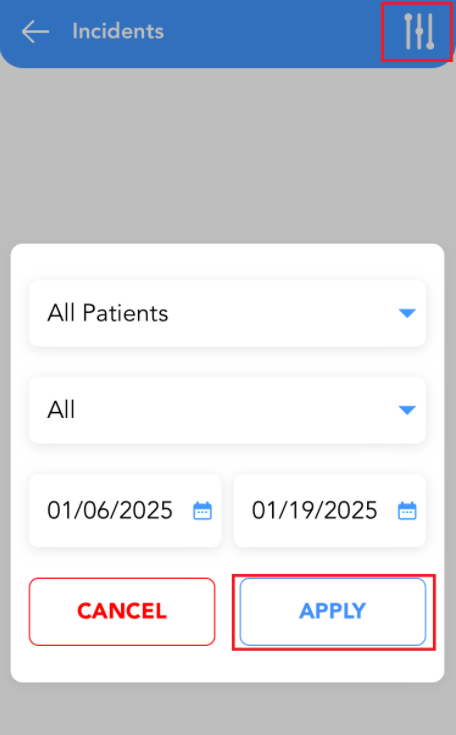Click white dialog padding above All Patients
The width and height of the screenshot is (456, 735).
228,262
